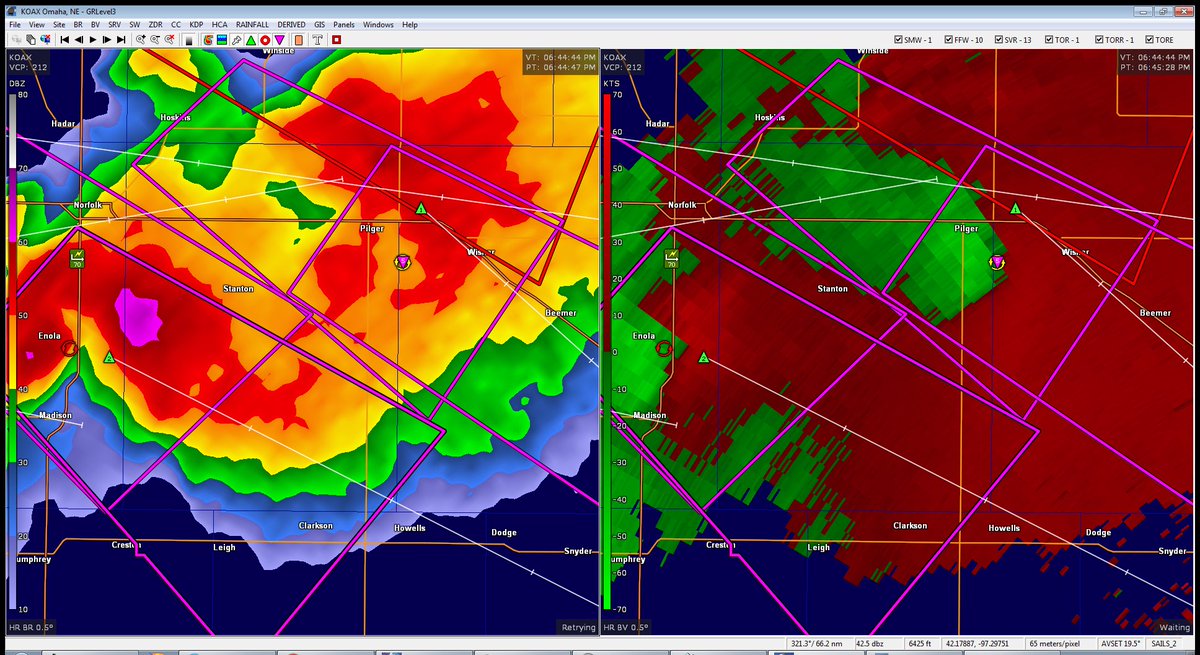The image size is (1200, 655).
Task: Play the radar animation loop
Action: 93,39
